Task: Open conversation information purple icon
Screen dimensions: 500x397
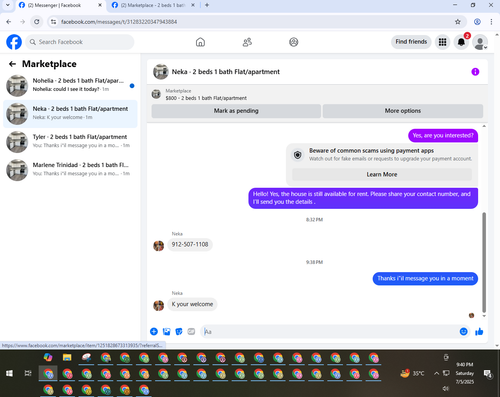Action: point(475,72)
